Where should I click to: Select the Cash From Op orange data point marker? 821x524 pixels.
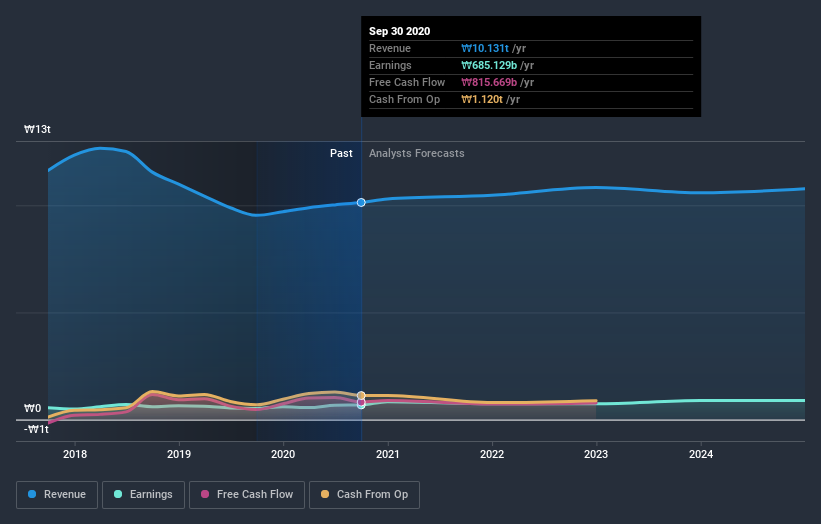[x=361, y=396]
